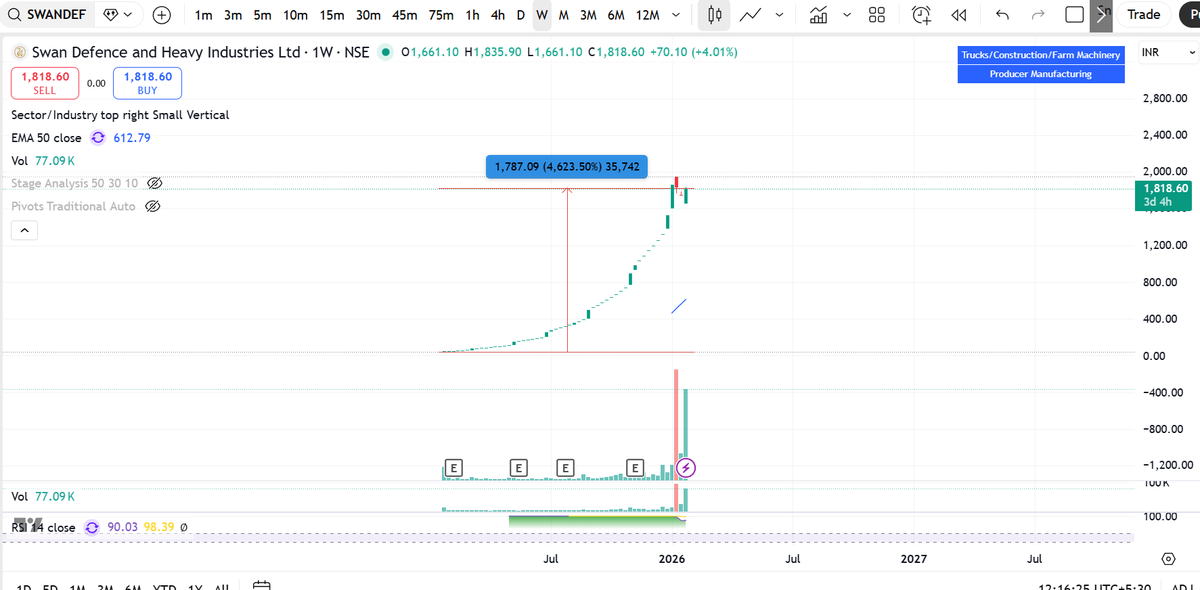Image resolution: width=1200 pixels, height=590 pixels.
Task: Expand the timeframe list chevron after 12M
Action: point(677,15)
